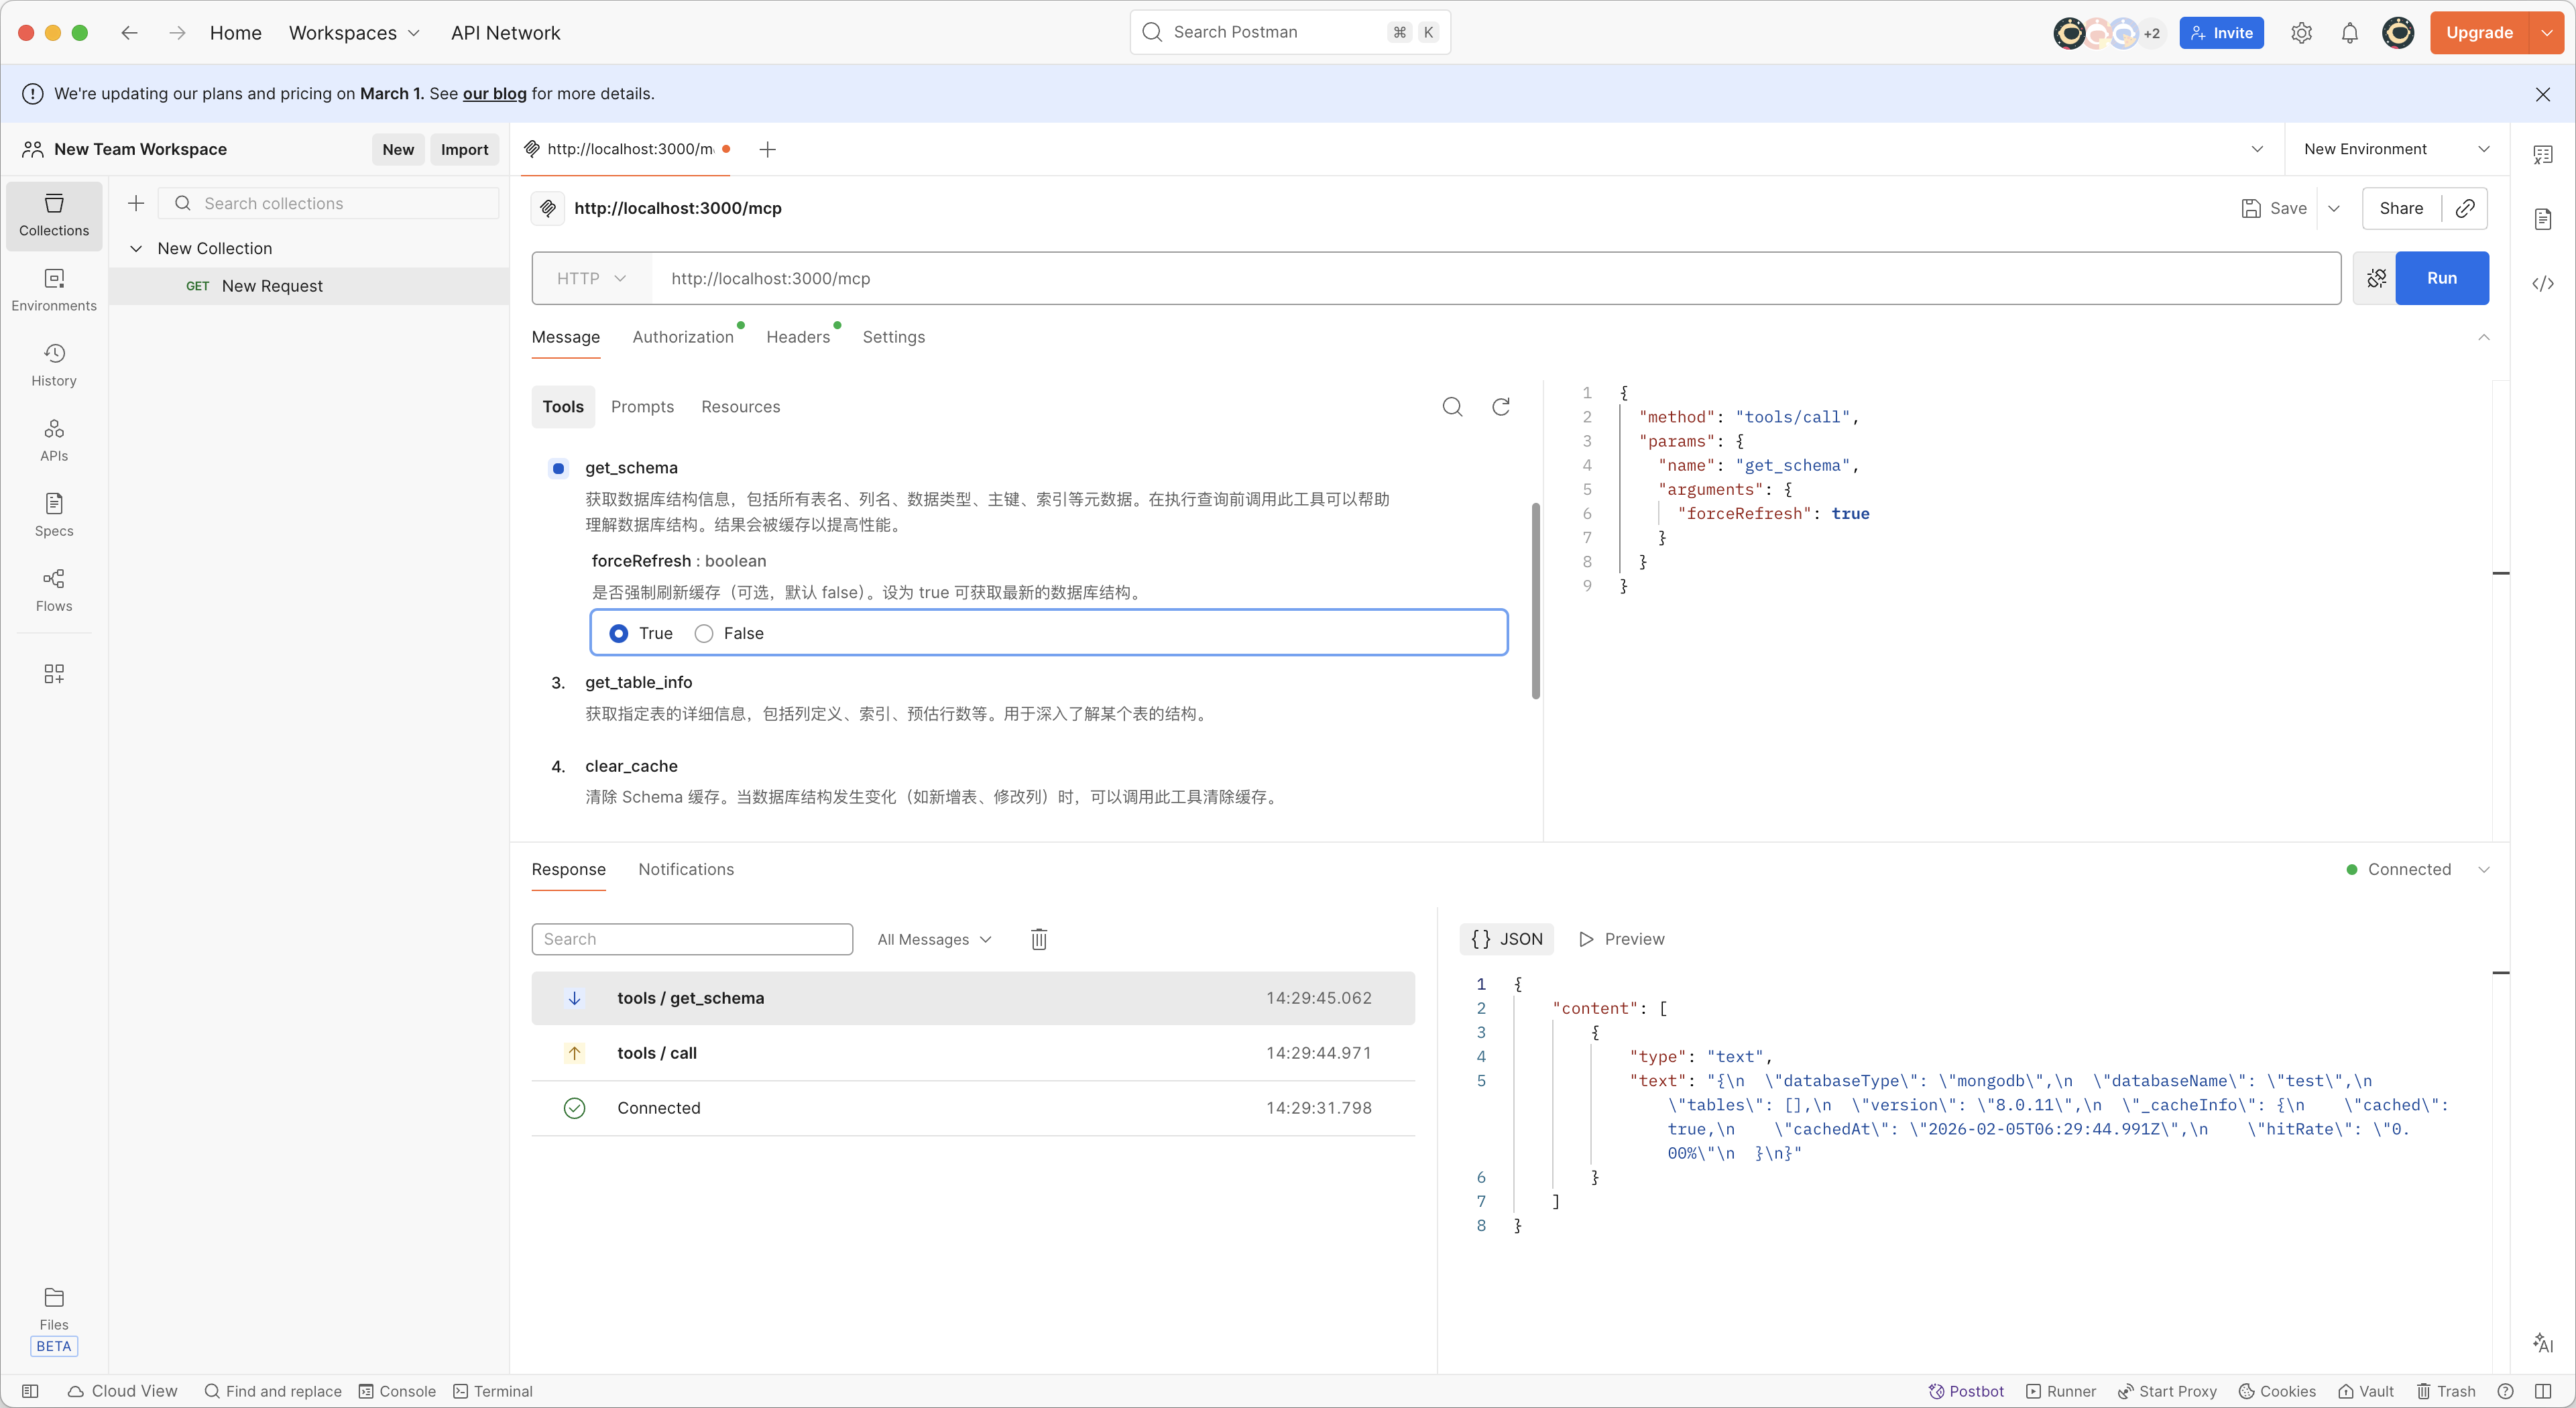This screenshot has width=2576, height=1408.
Task: Expand the New Environment selector
Action: (x=2396, y=149)
